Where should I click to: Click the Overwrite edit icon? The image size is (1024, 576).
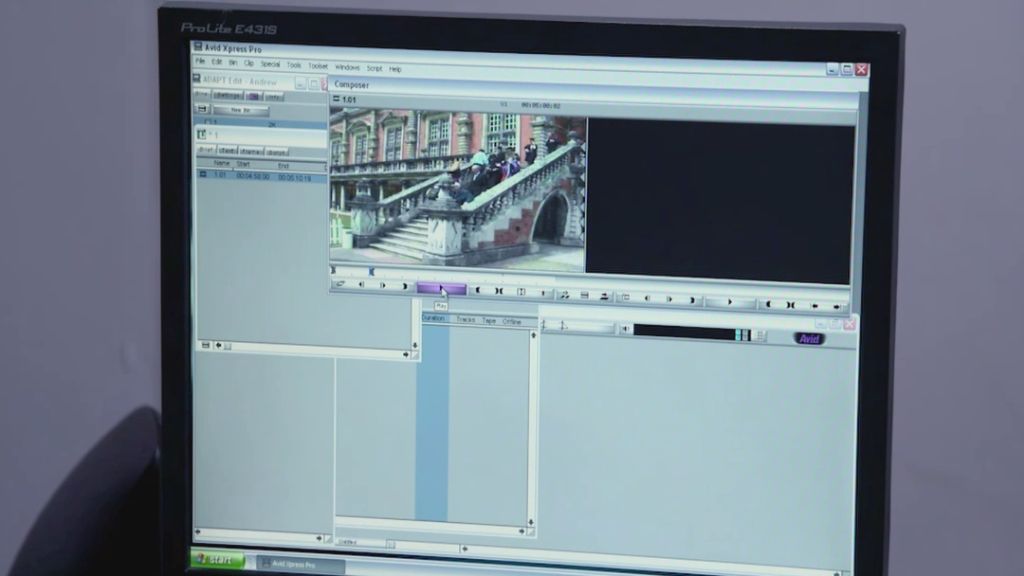pos(584,296)
